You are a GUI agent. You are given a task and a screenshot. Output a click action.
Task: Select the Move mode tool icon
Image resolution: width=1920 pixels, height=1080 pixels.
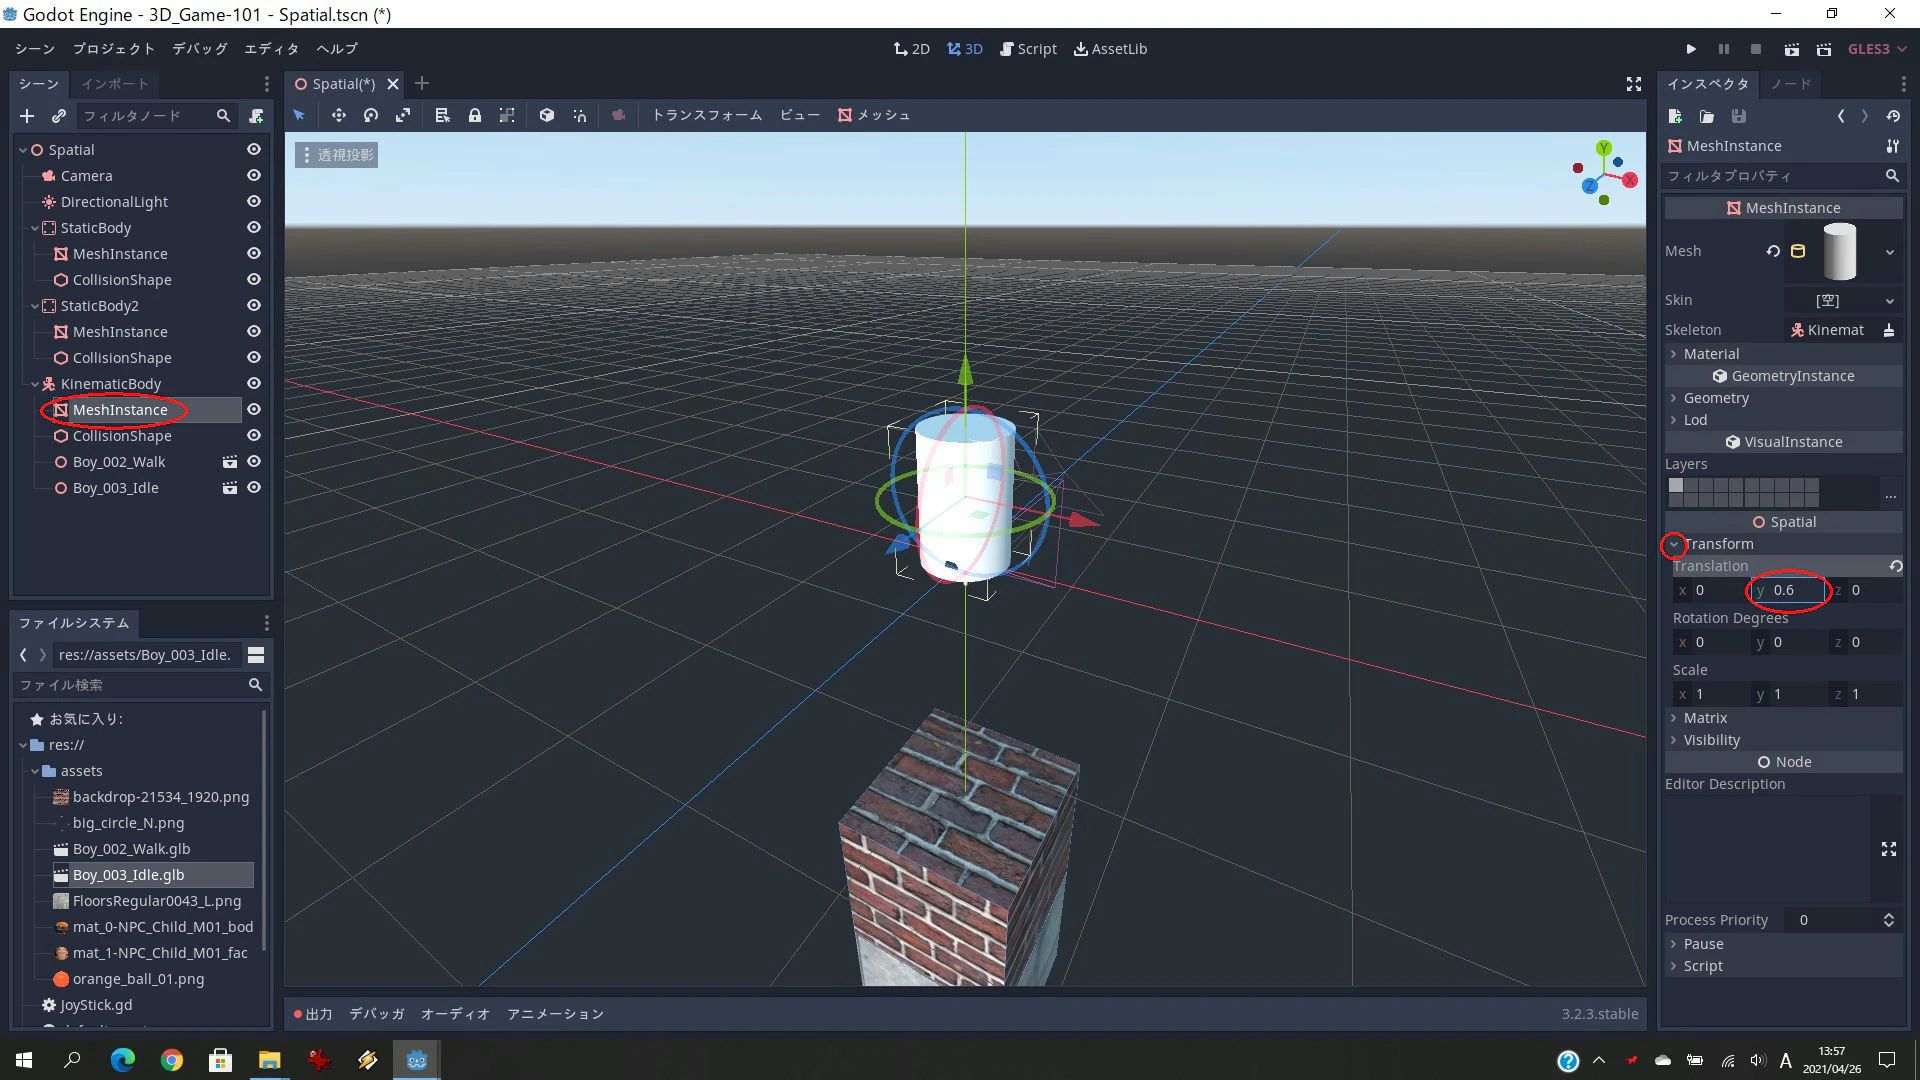(x=338, y=115)
